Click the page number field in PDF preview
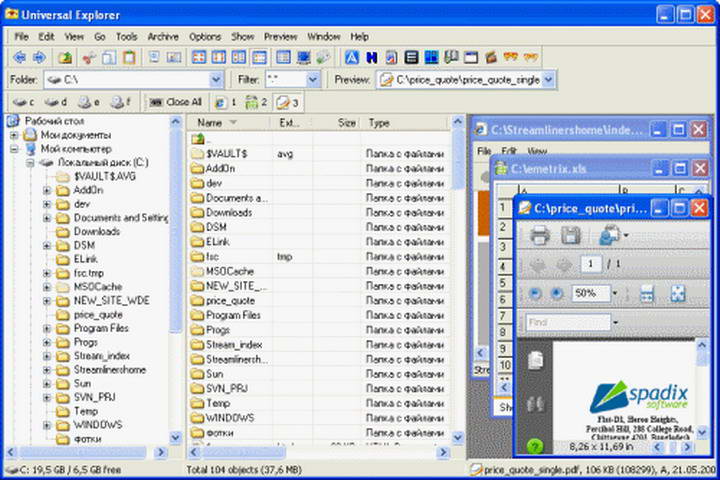 coord(591,264)
